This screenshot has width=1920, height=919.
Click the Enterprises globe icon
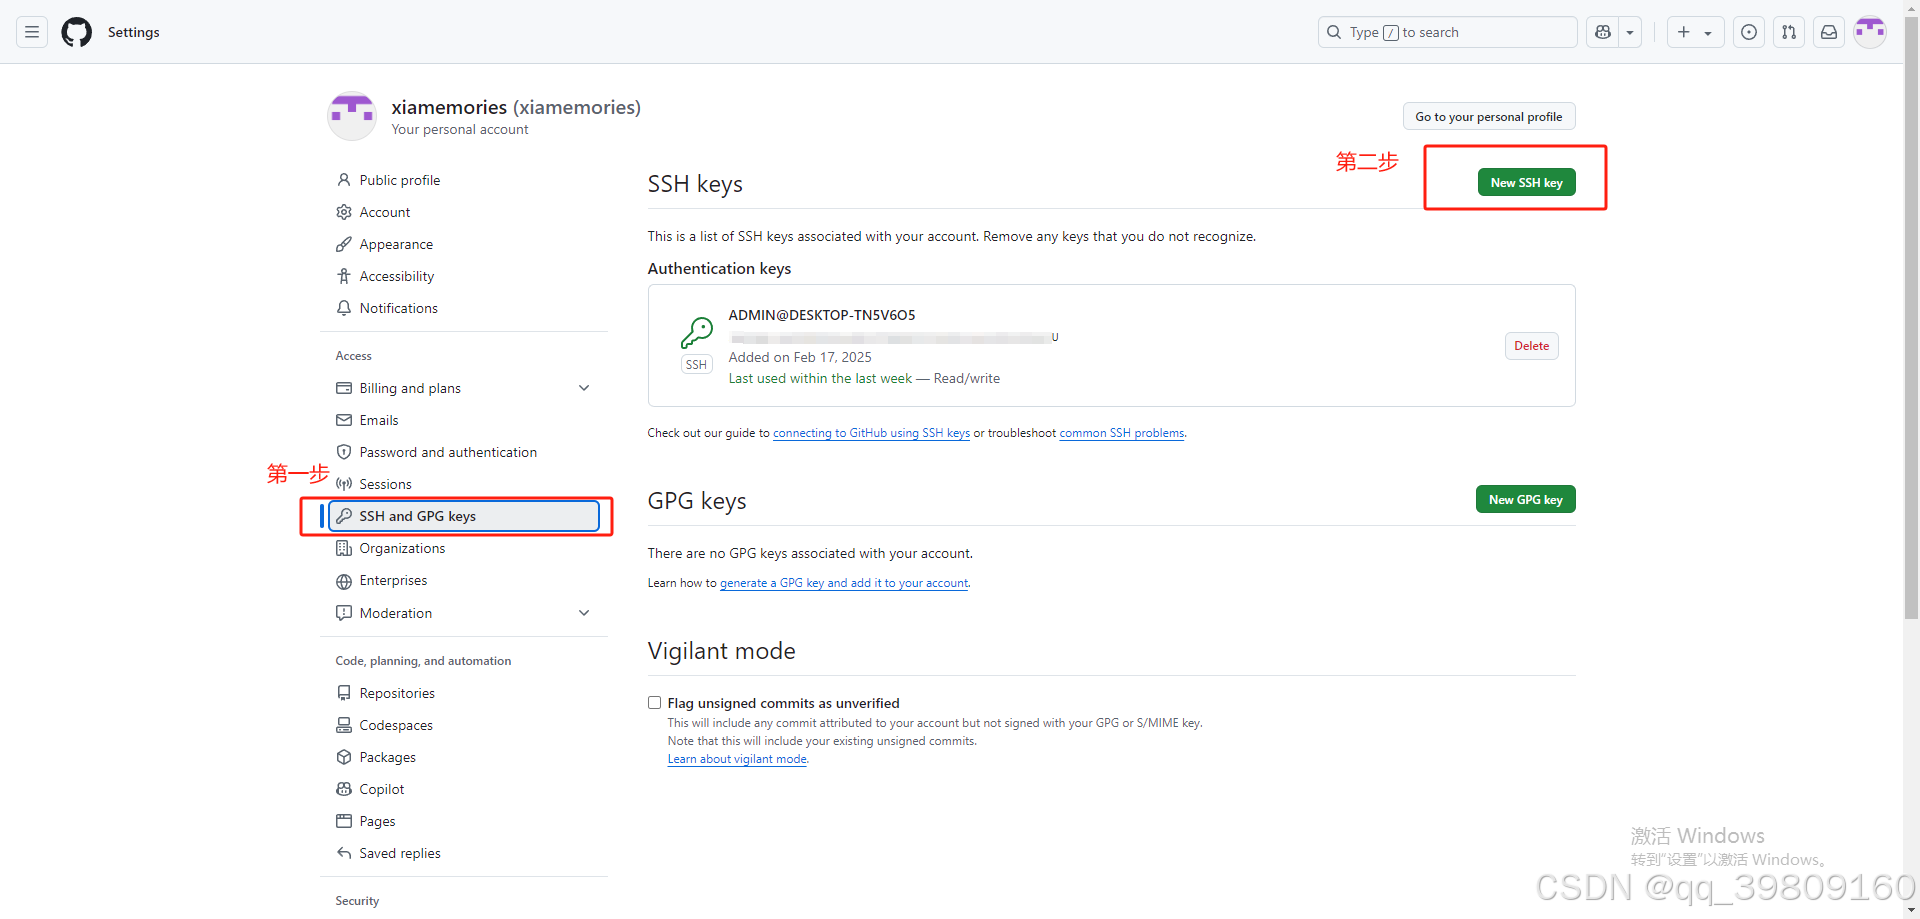click(x=344, y=581)
